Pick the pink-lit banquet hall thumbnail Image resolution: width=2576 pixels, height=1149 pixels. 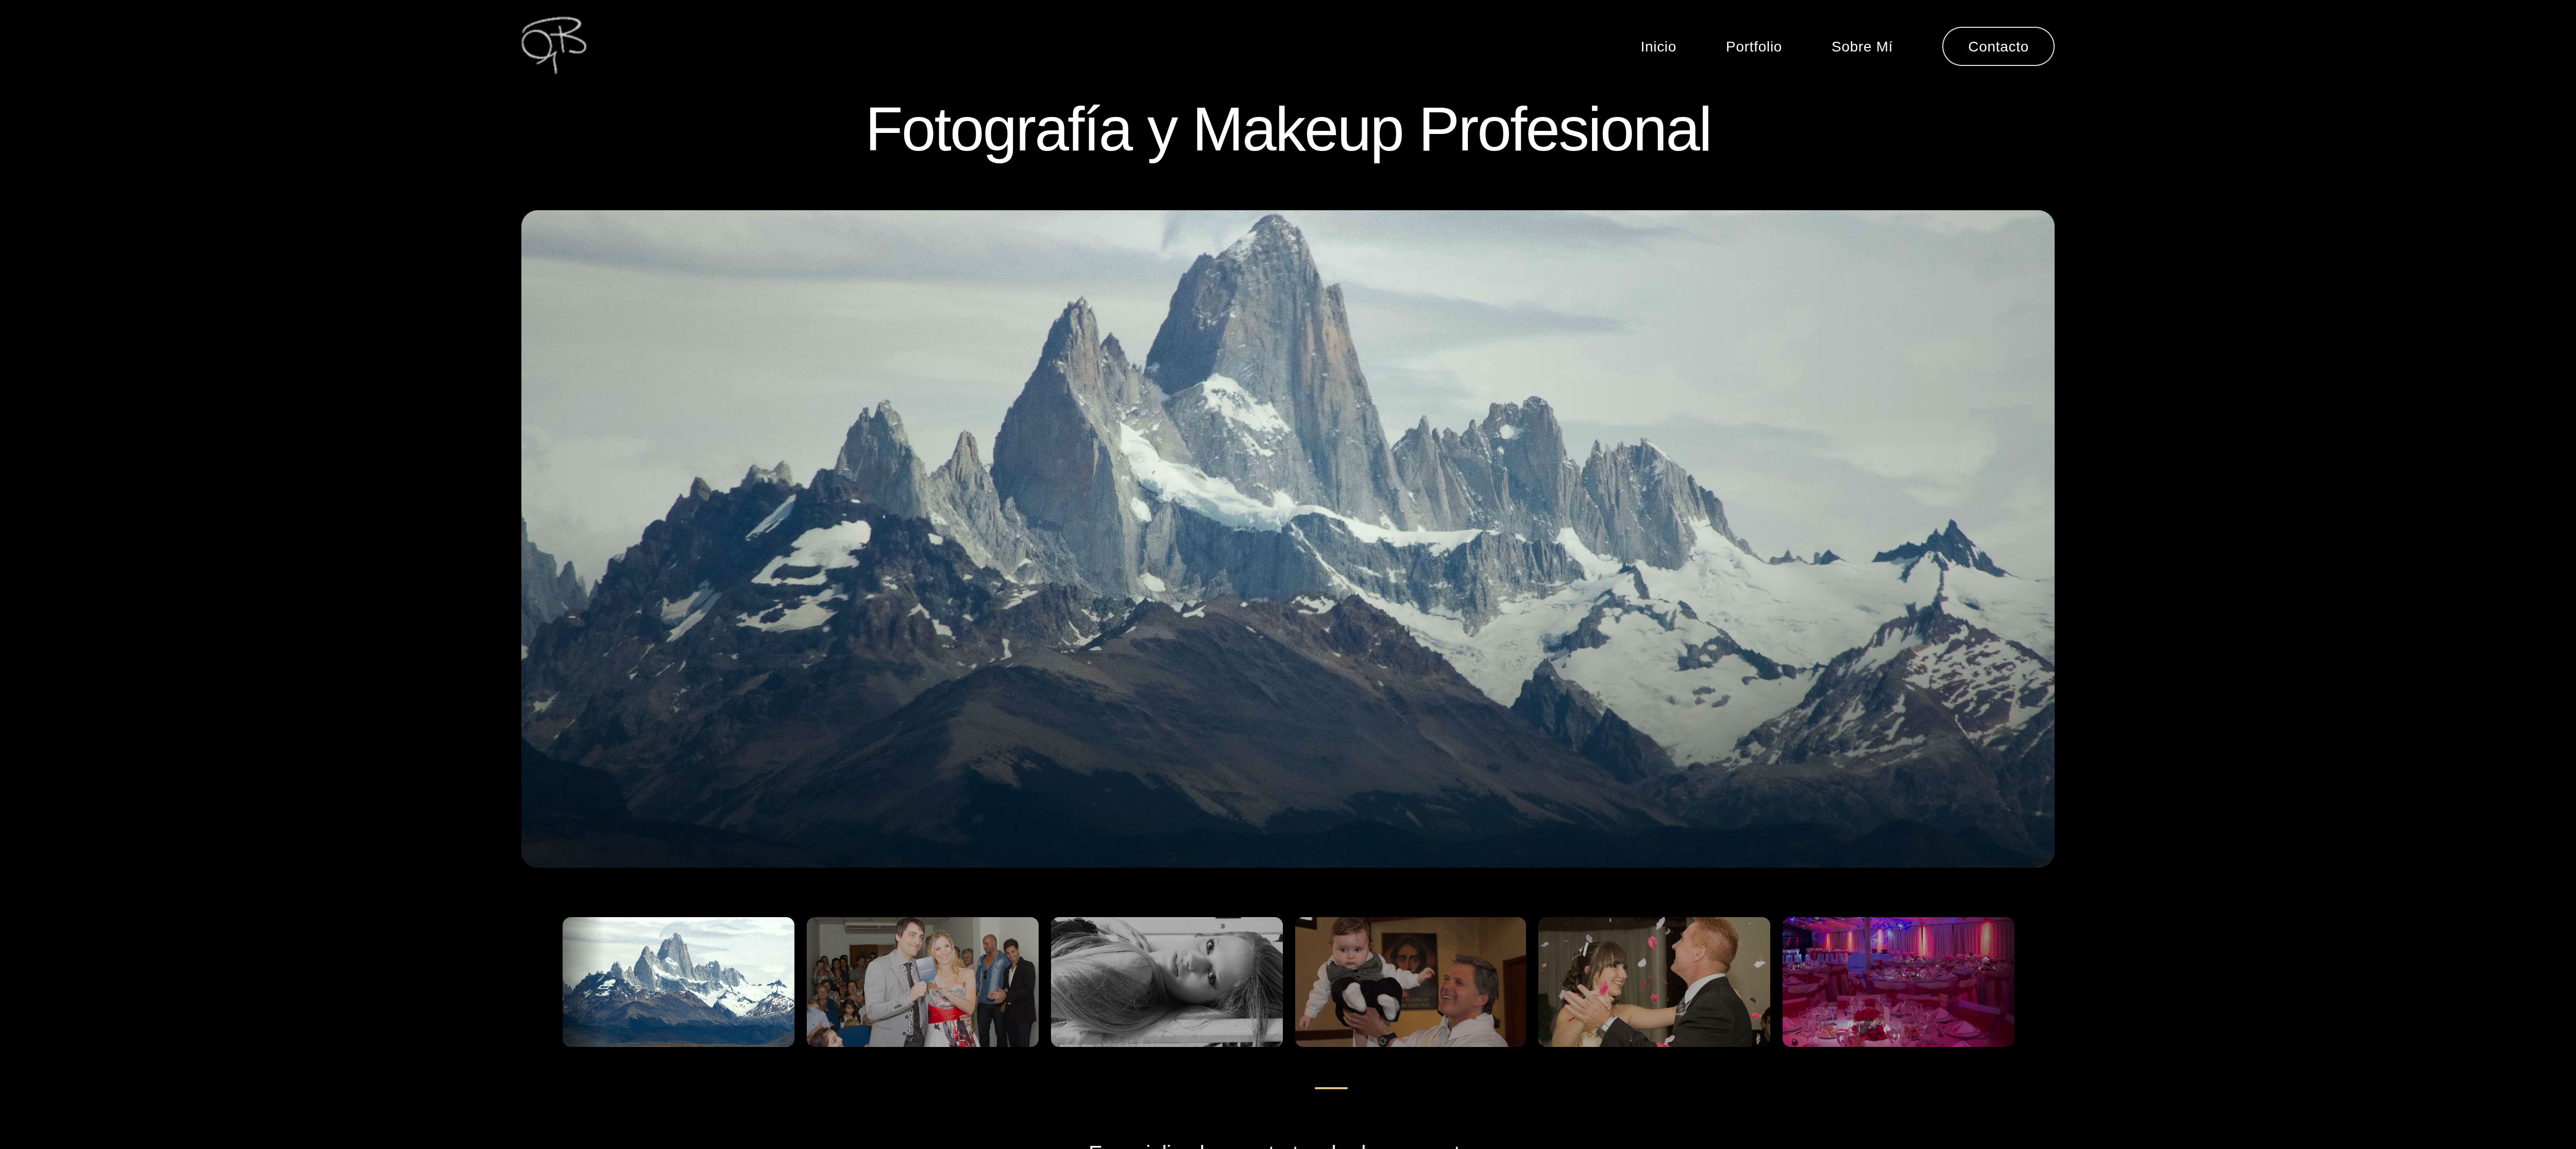point(1897,982)
